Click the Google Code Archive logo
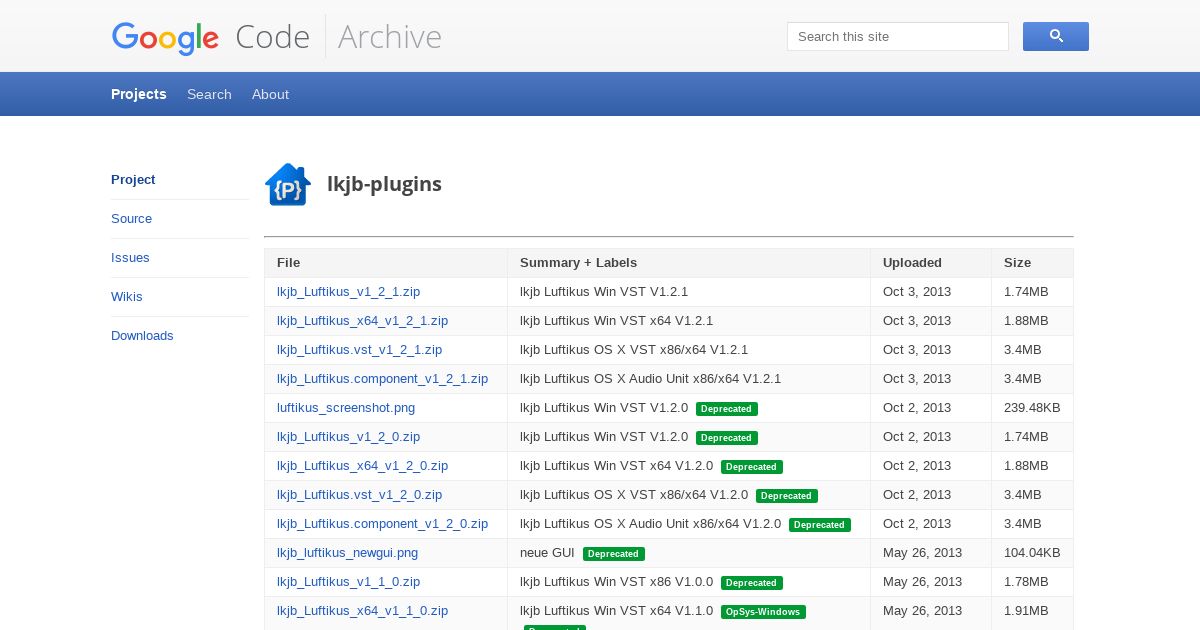 (x=277, y=37)
